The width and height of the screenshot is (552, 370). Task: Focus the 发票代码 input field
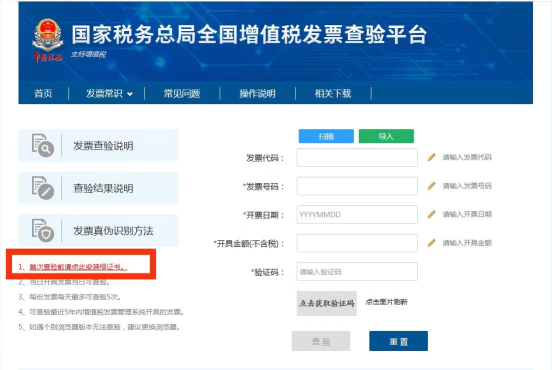point(357,157)
